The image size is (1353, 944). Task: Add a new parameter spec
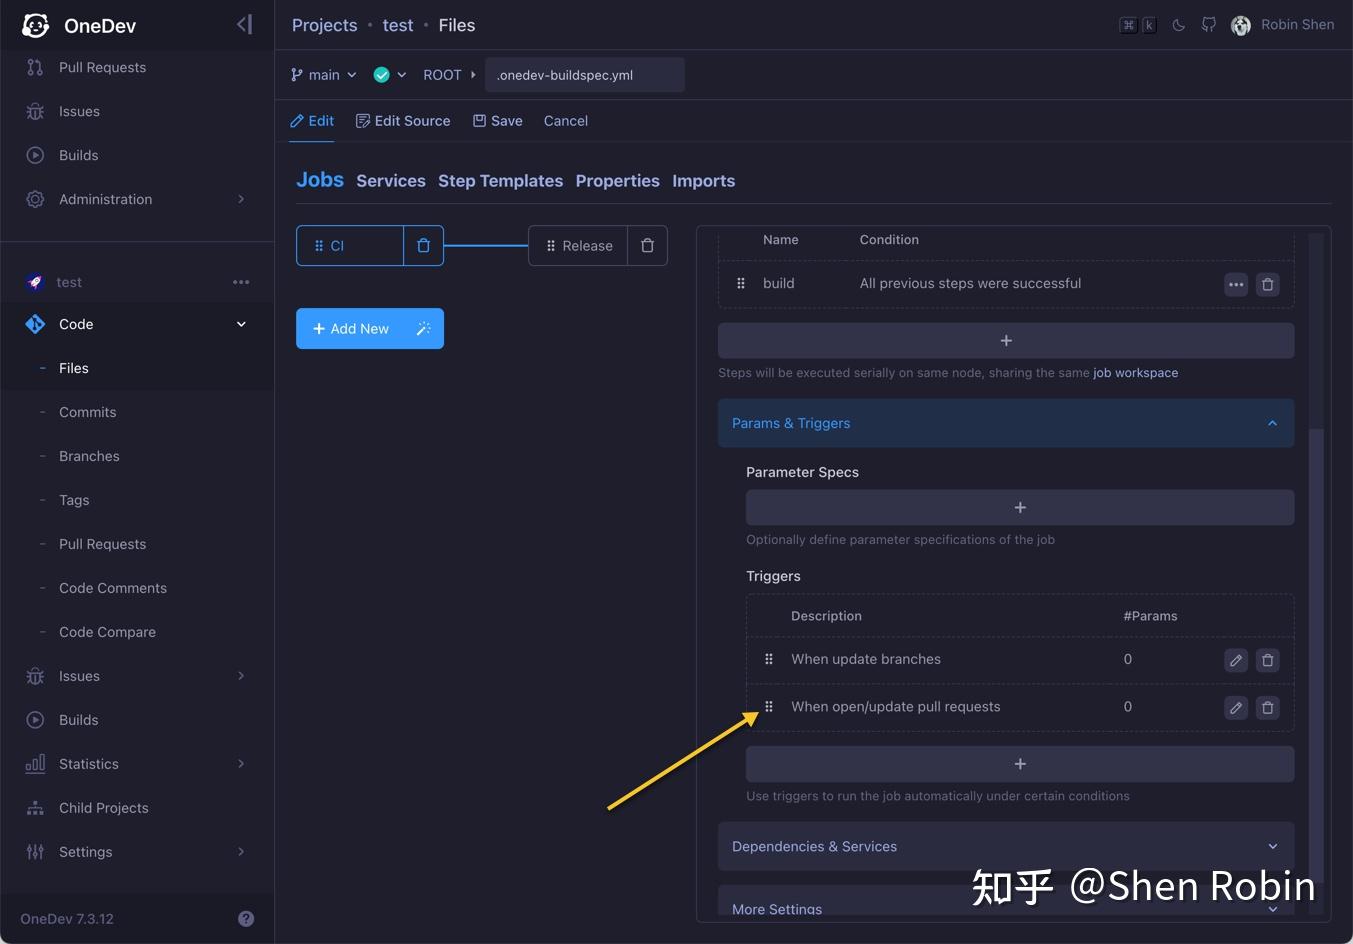pos(1020,508)
